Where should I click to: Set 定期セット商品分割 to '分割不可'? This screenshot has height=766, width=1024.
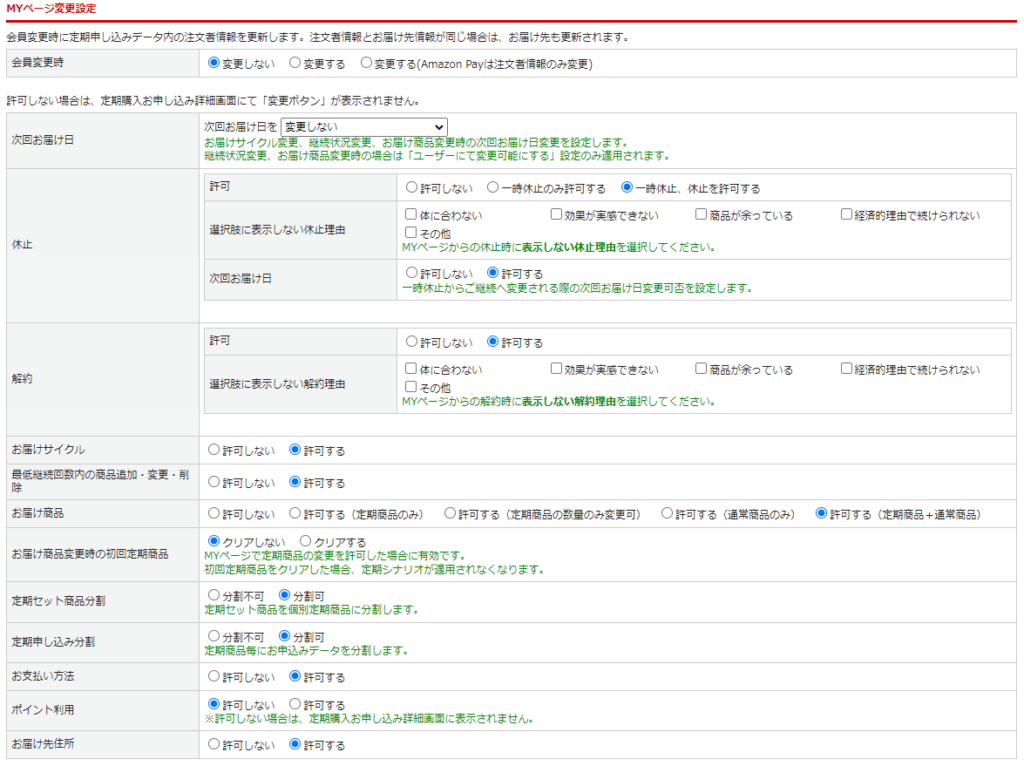click(x=214, y=595)
